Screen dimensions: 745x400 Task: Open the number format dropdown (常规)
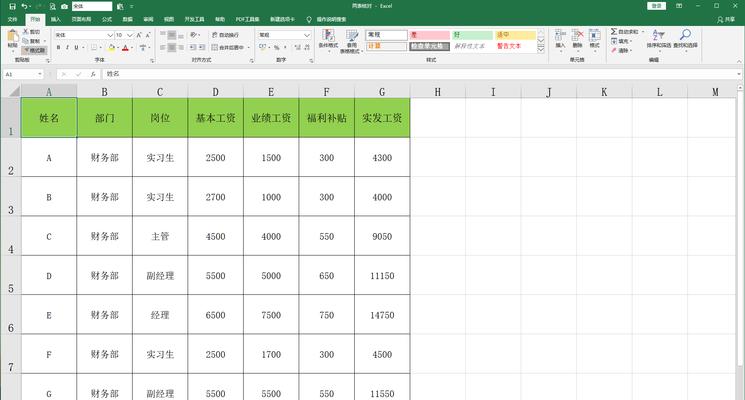(x=307, y=35)
